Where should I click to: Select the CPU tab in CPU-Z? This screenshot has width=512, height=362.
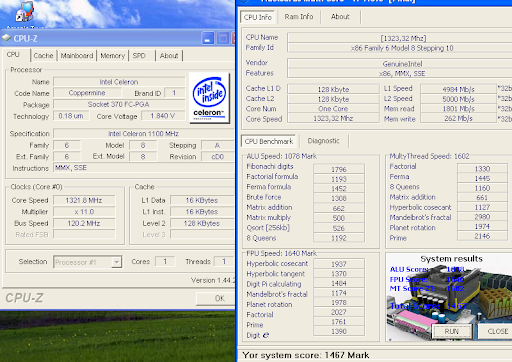13,55
